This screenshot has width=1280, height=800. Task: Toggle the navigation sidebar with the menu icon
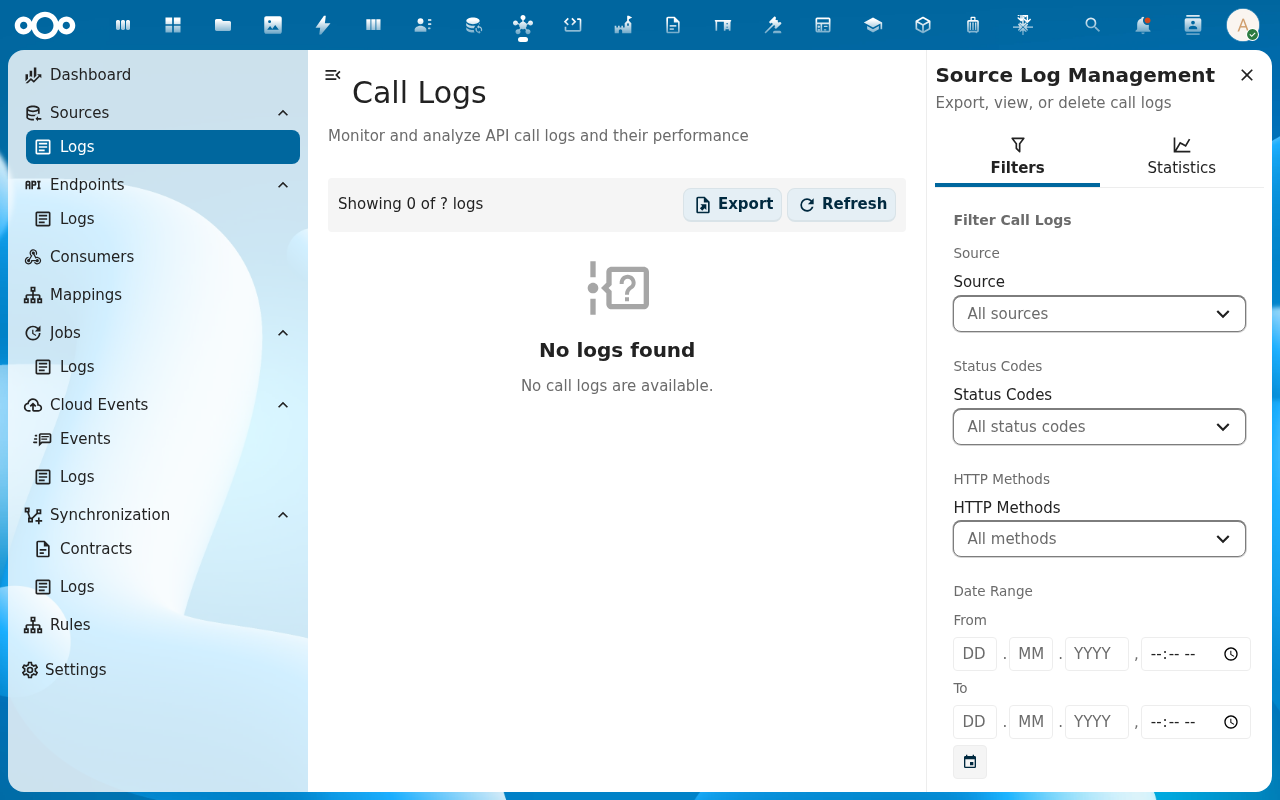click(333, 75)
